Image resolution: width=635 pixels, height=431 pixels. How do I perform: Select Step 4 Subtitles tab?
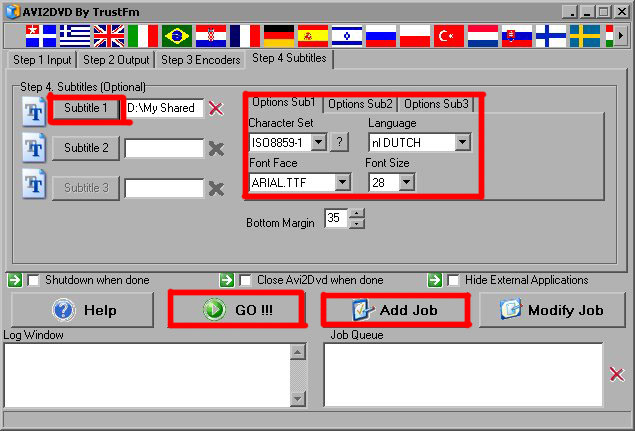(x=289, y=58)
